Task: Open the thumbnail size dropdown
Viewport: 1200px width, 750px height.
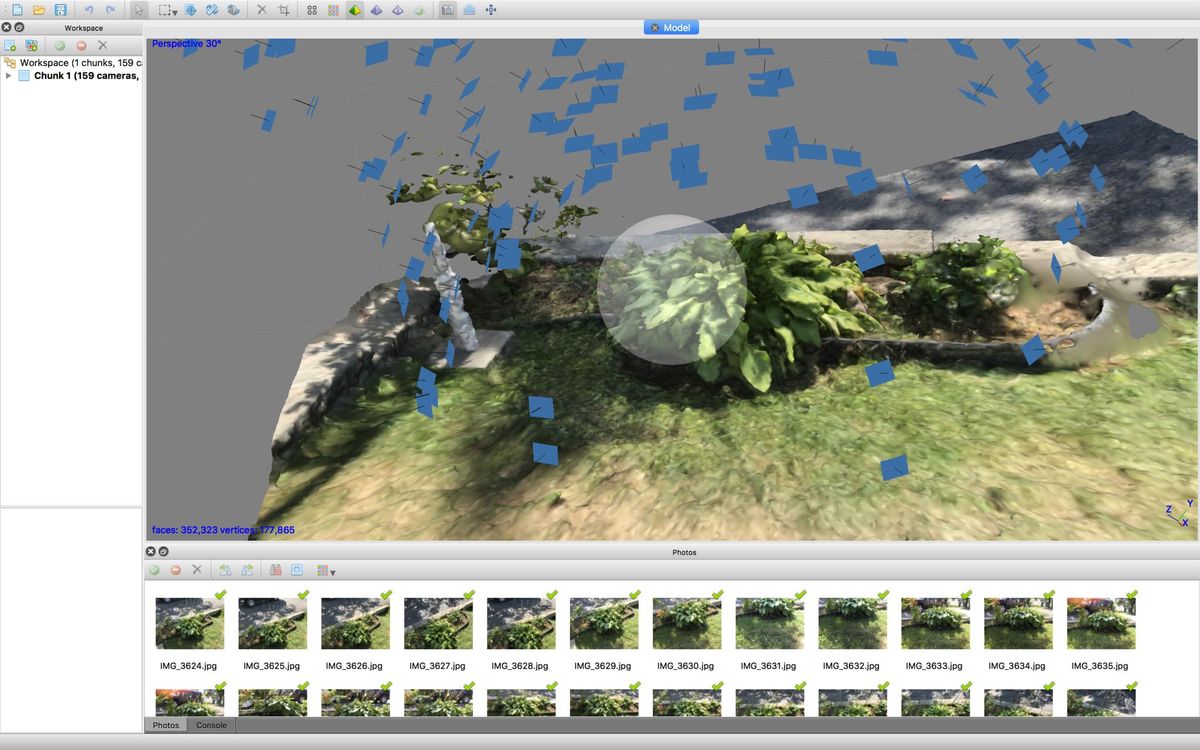Action: (x=333, y=570)
